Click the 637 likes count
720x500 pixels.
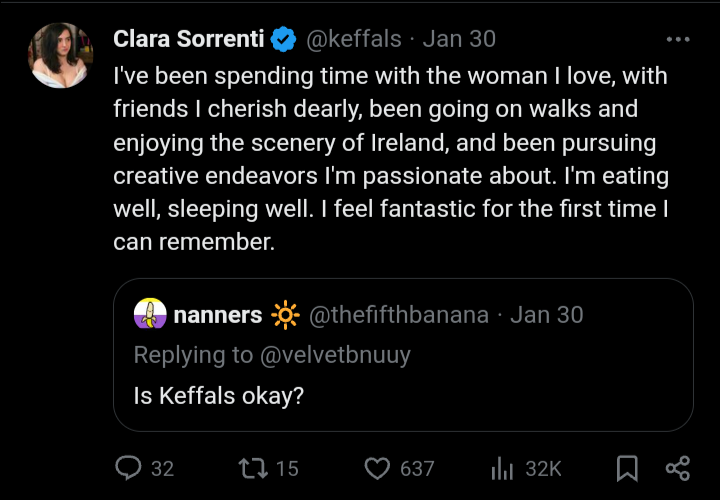pyautogui.click(x=417, y=468)
